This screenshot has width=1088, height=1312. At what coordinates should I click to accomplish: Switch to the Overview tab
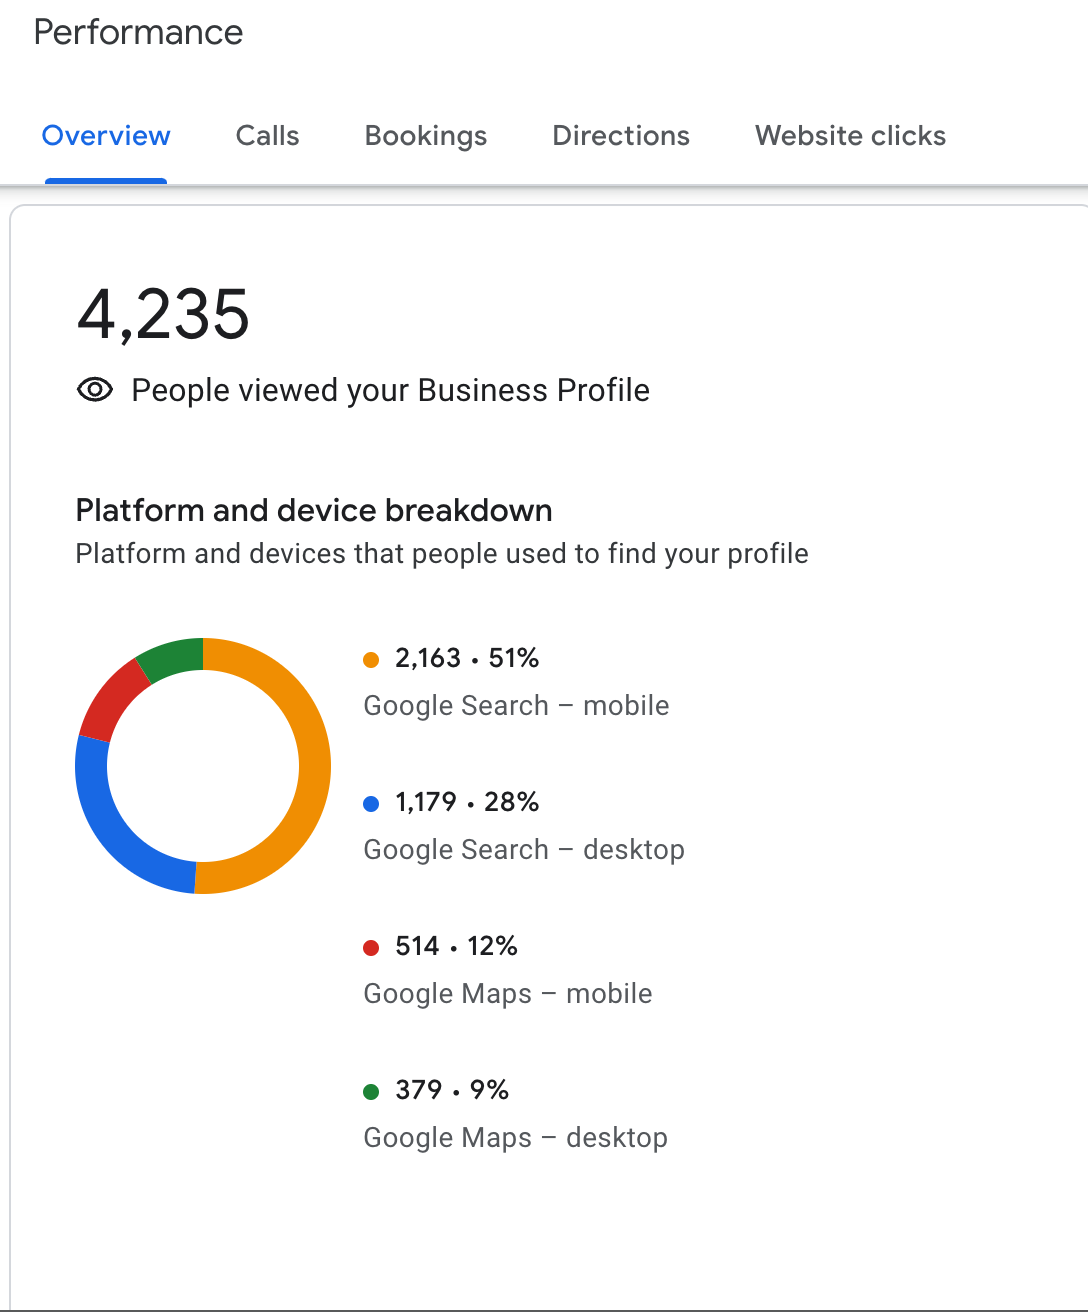(x=106, y=136)
